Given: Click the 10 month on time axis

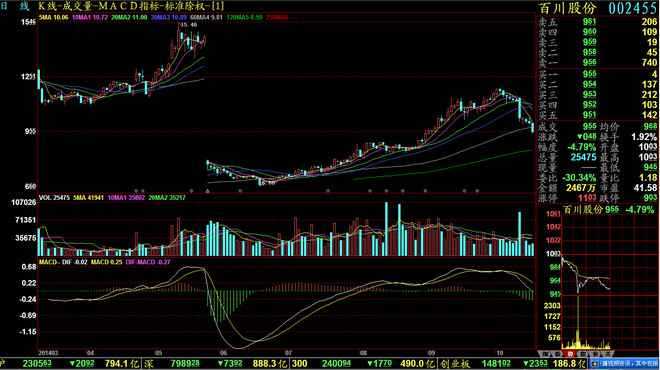Looking at the screenshot, I should pyautogui.click(x=500, y=353).
